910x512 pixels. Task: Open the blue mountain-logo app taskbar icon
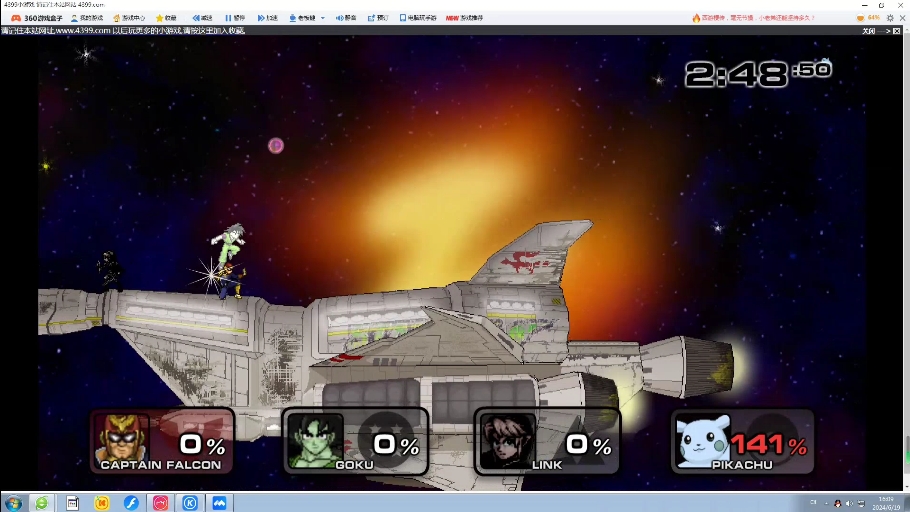(219, 503)
